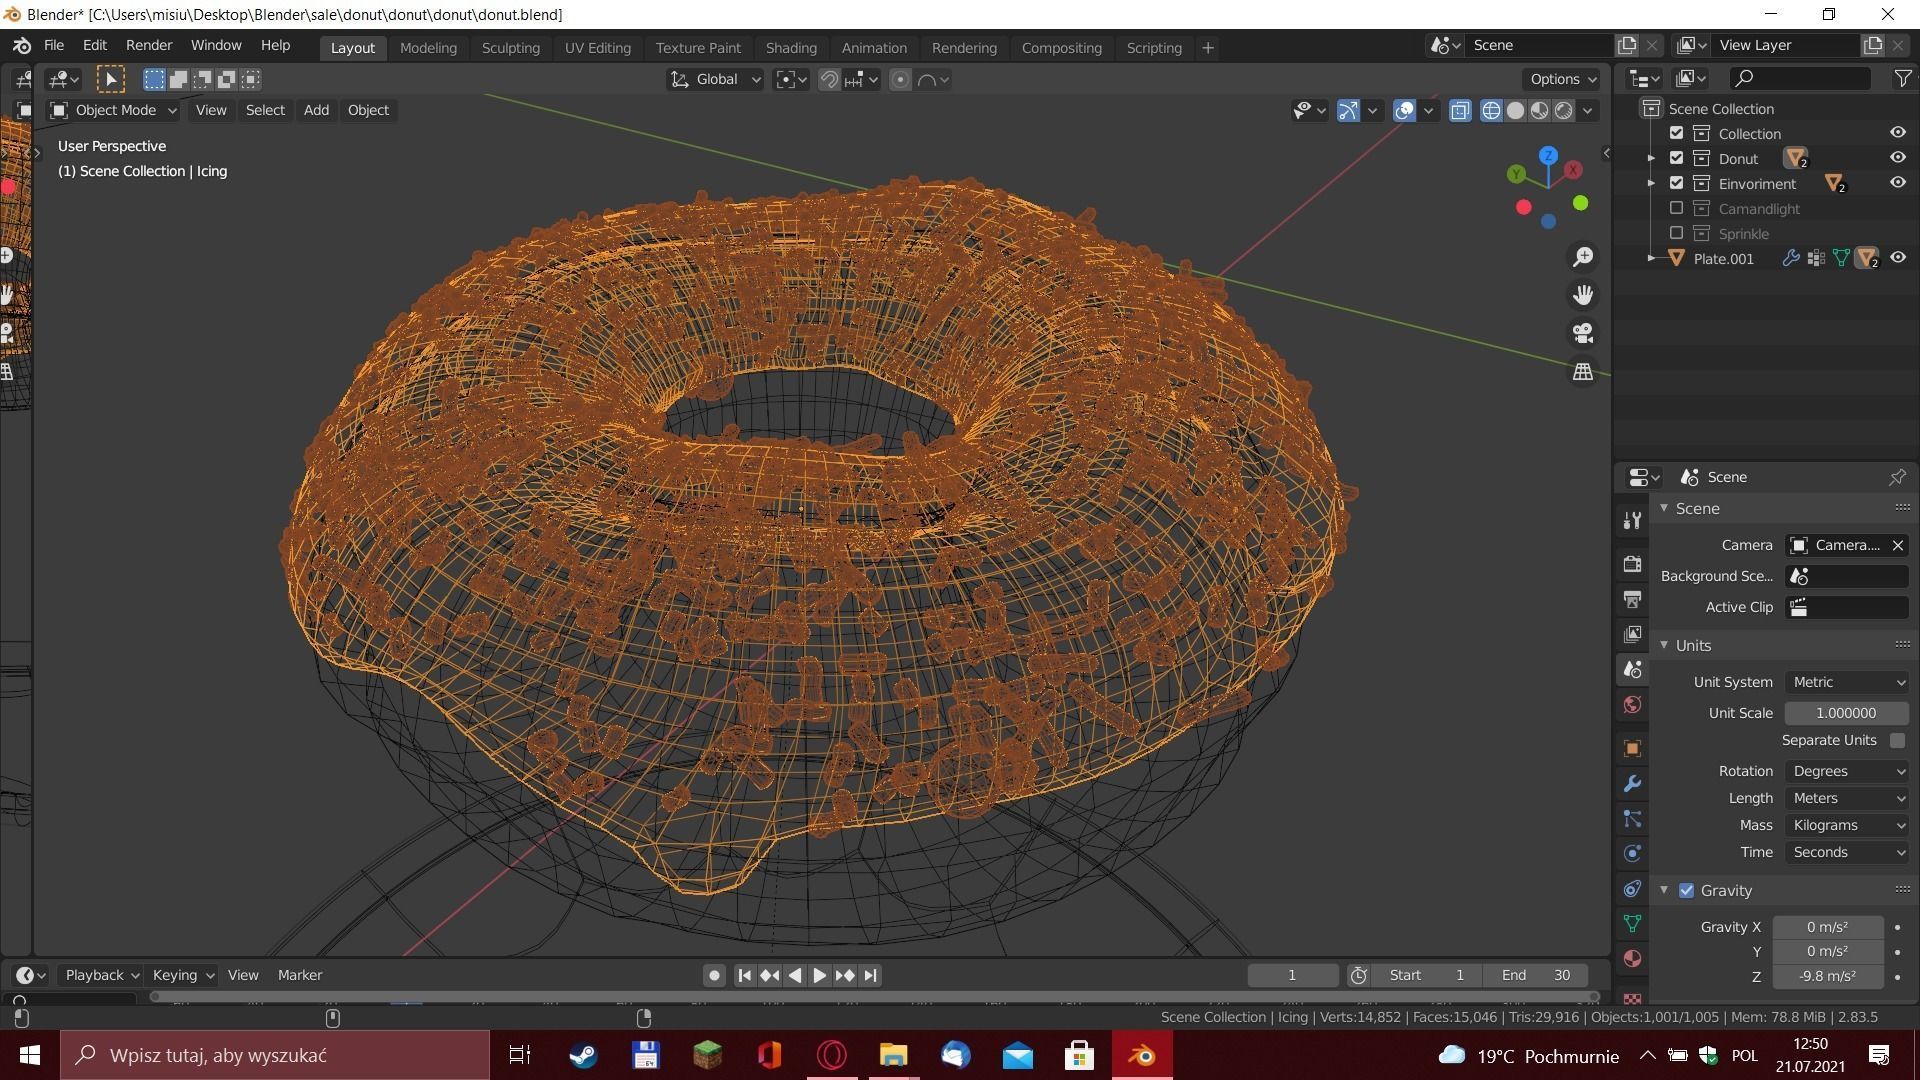The width and height of the screenshot is (1920, 1080).
Task: Hide the Plate.001 object with its eye icon
Action: point(1897,258)
